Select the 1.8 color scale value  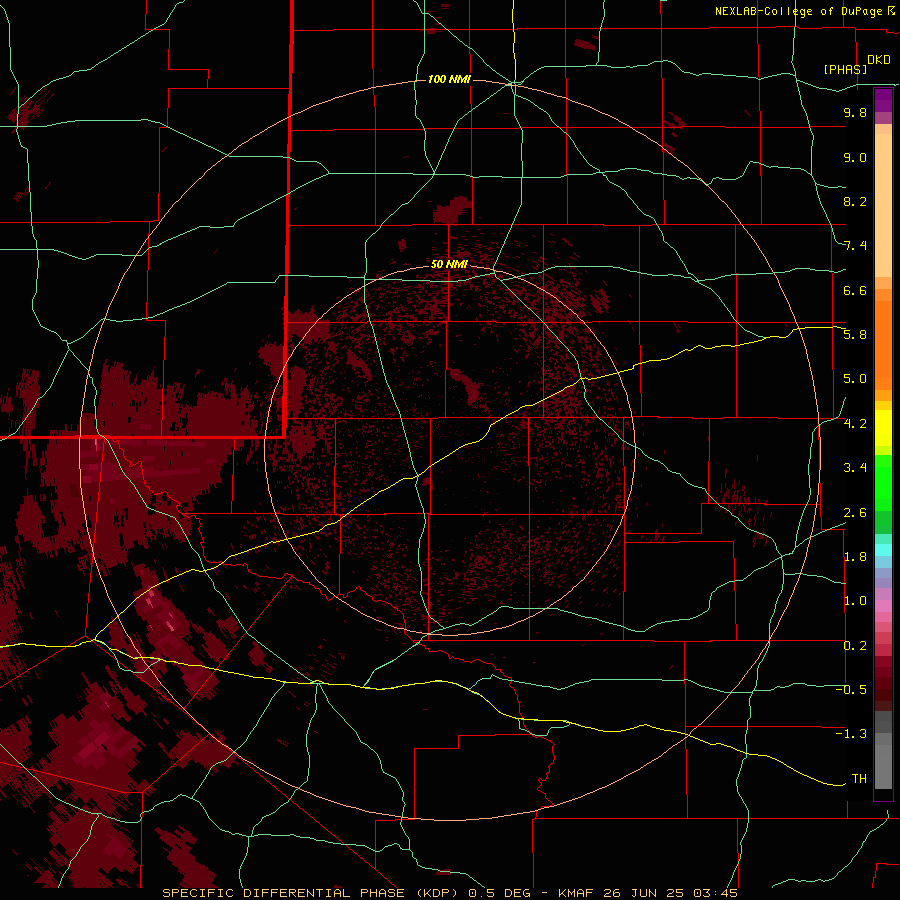(x=855, y=557)
